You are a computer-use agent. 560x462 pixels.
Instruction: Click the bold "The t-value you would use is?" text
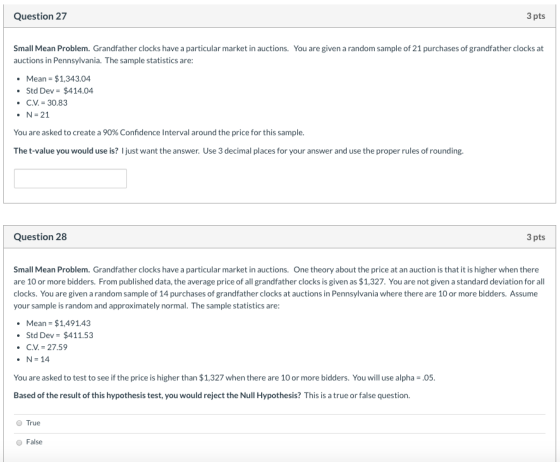coord(66,151)
